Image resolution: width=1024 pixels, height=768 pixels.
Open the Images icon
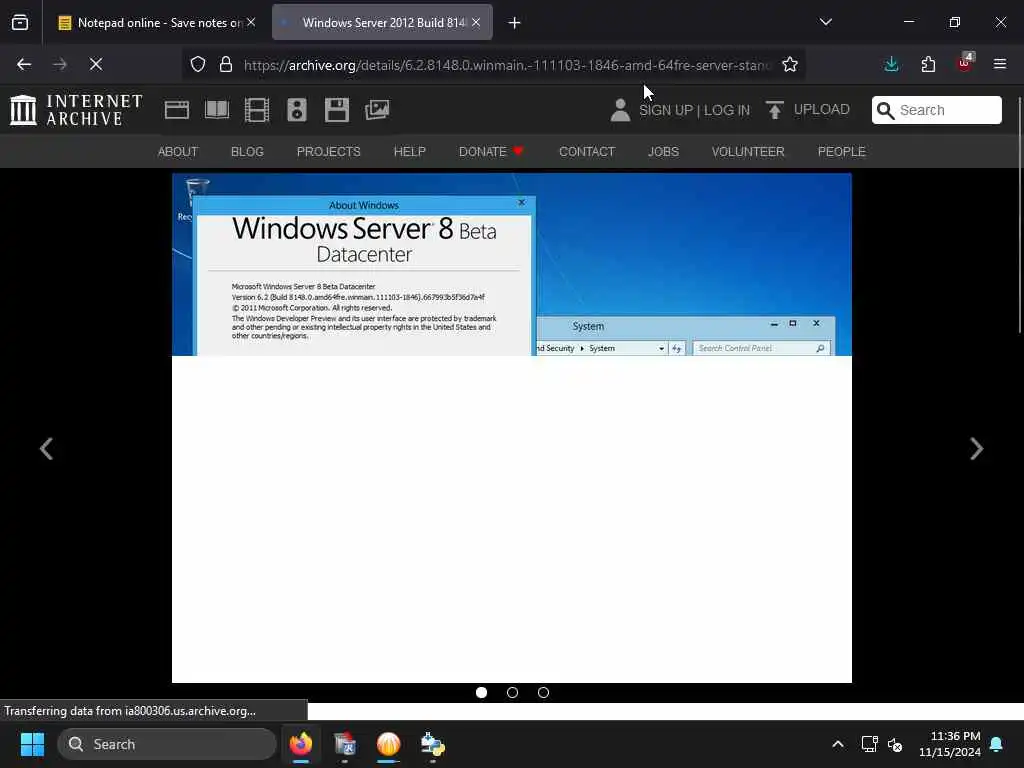[377, 110]
